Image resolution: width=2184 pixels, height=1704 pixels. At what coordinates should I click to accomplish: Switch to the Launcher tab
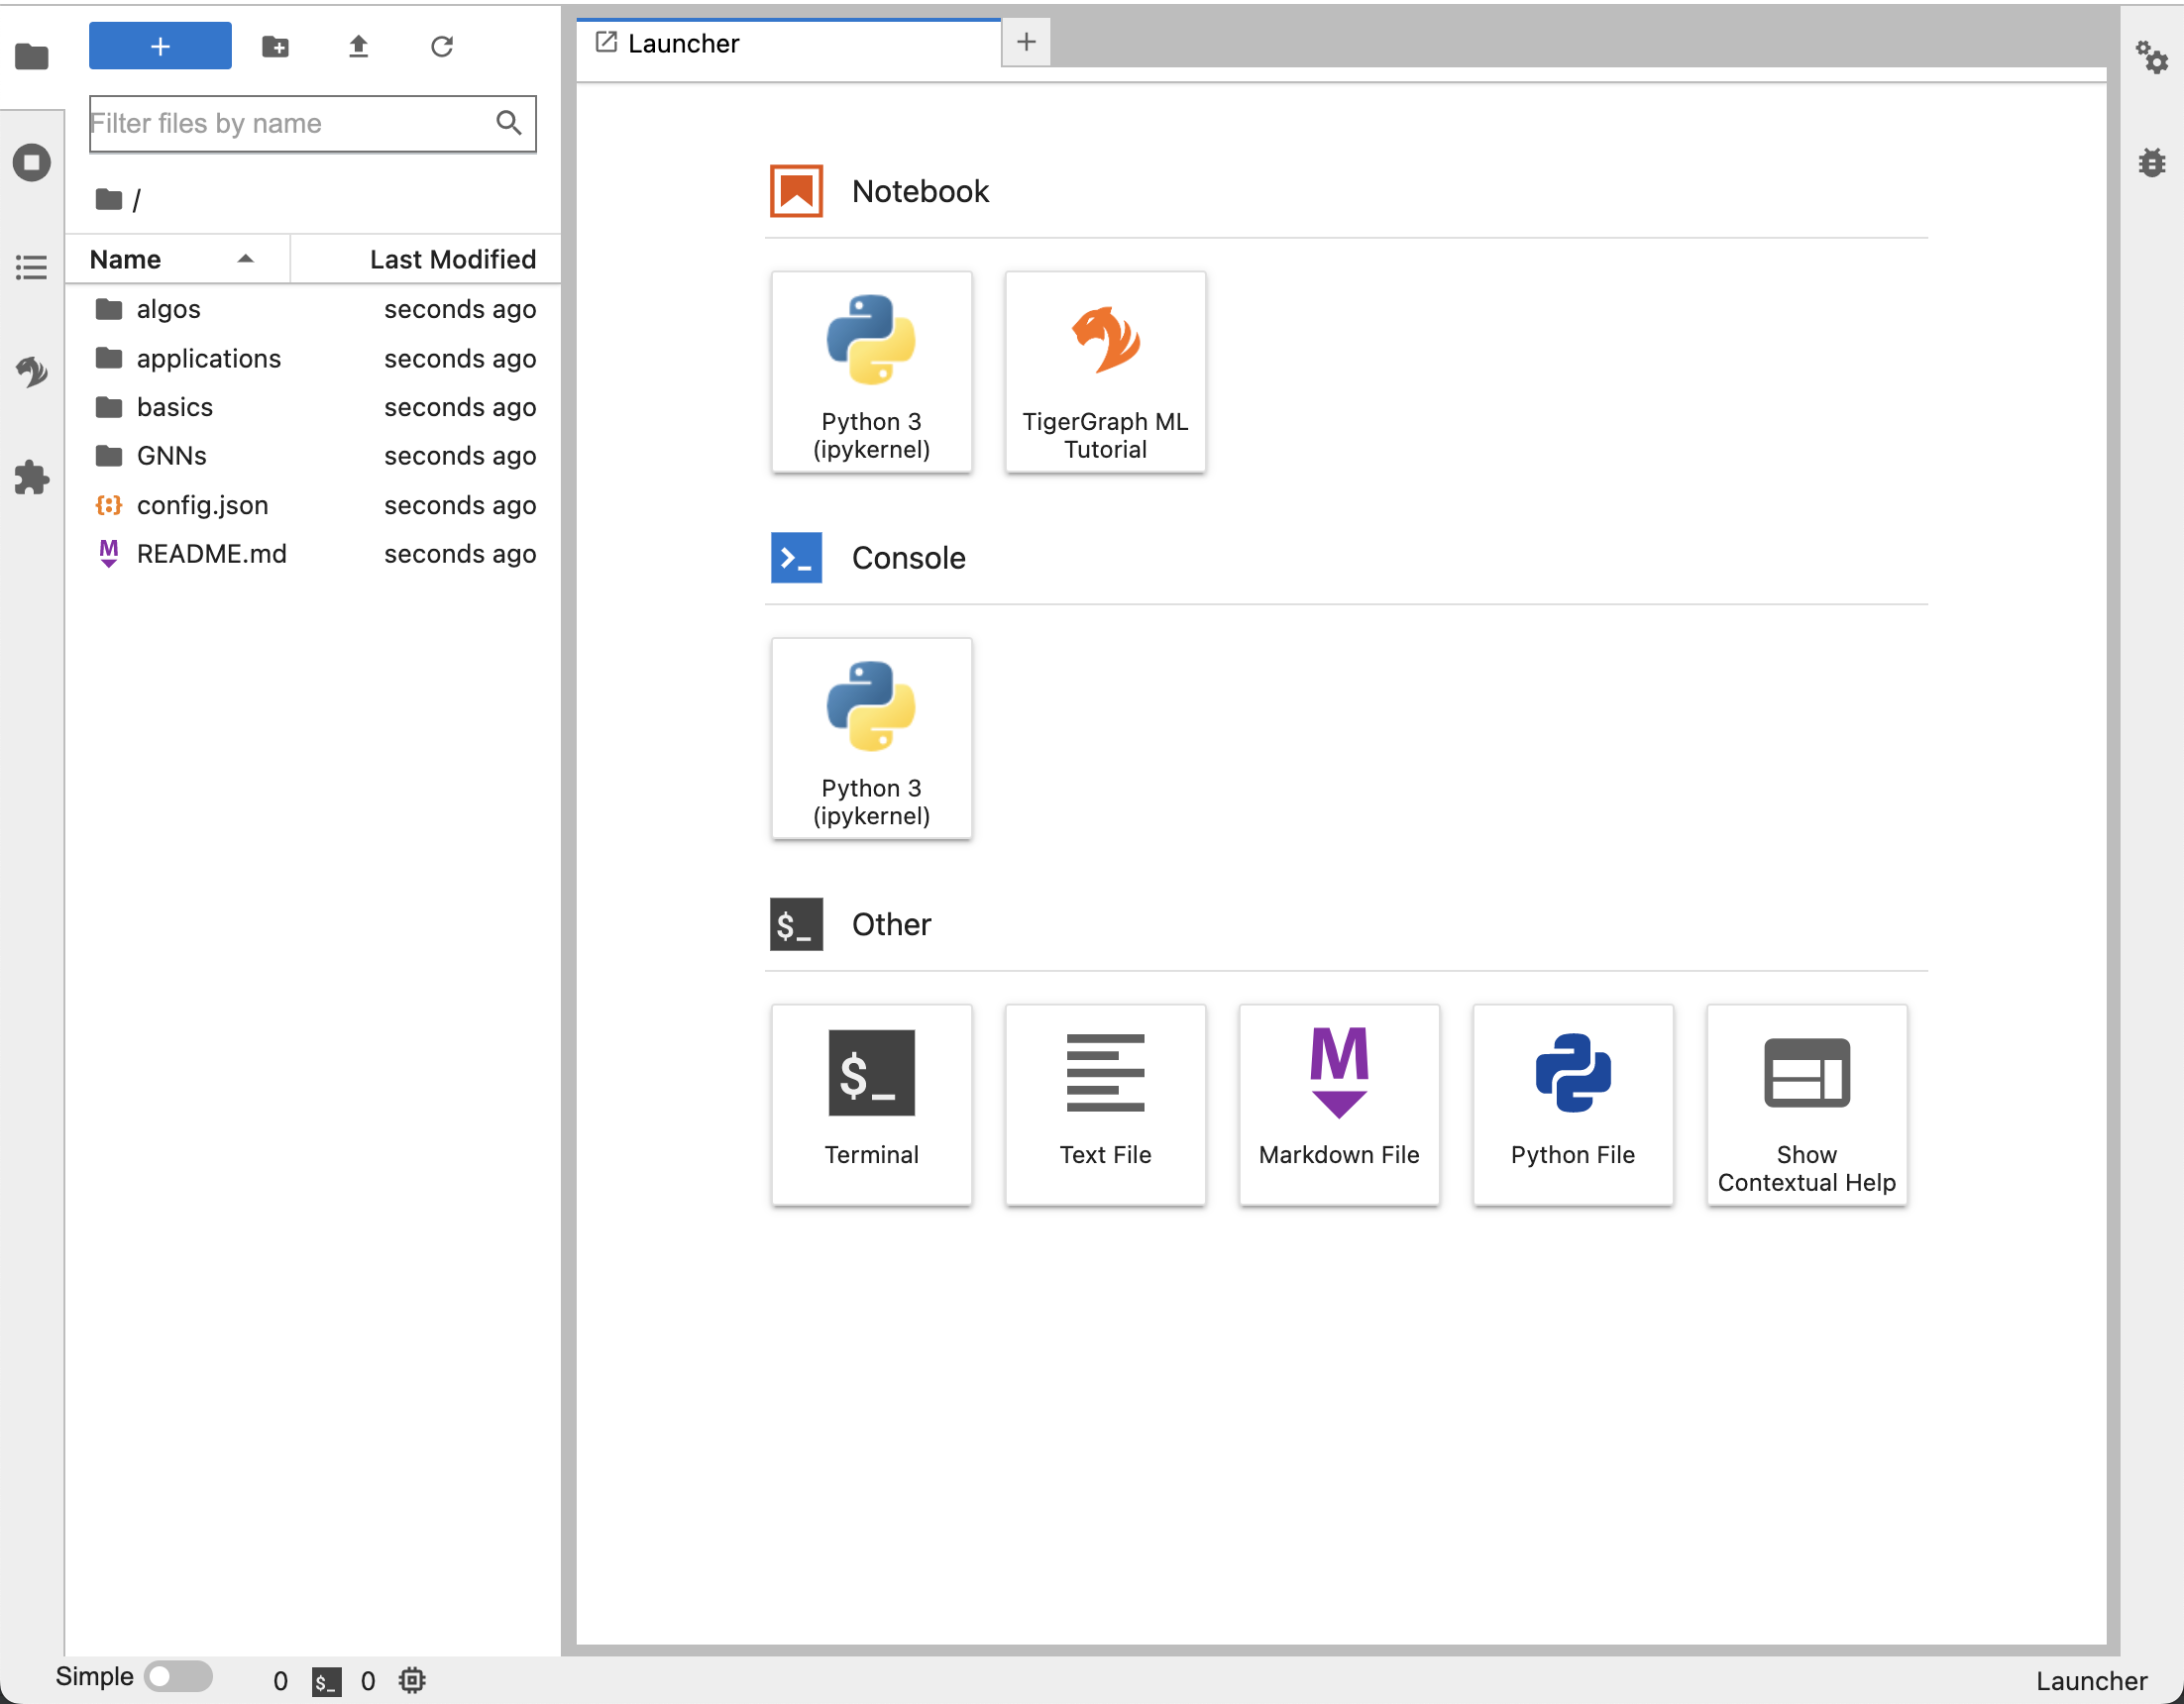point(684,43)
